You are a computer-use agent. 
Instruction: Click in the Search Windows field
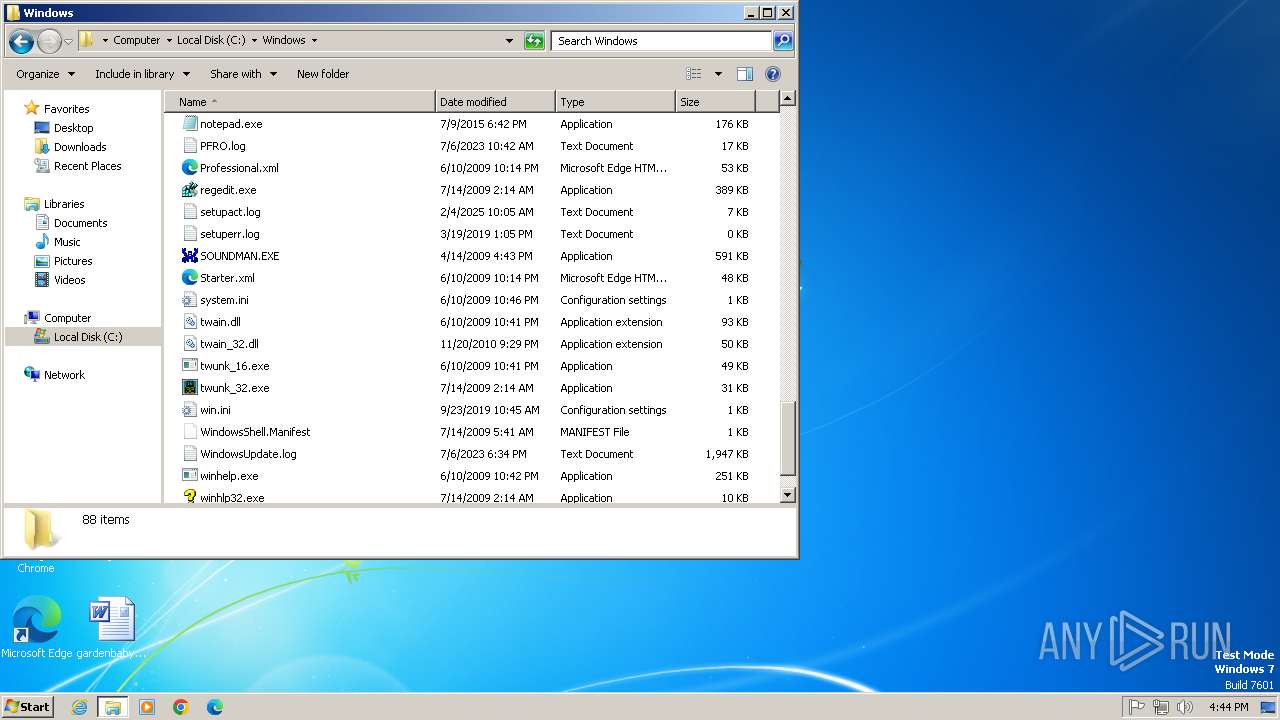[660, 41]
